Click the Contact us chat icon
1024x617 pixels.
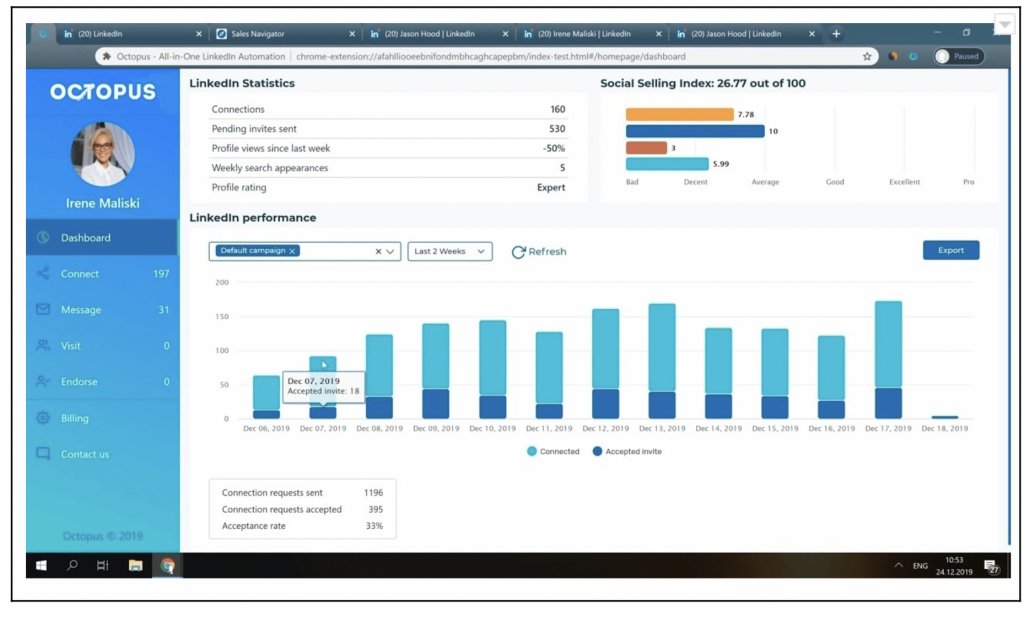coord(43,453)
